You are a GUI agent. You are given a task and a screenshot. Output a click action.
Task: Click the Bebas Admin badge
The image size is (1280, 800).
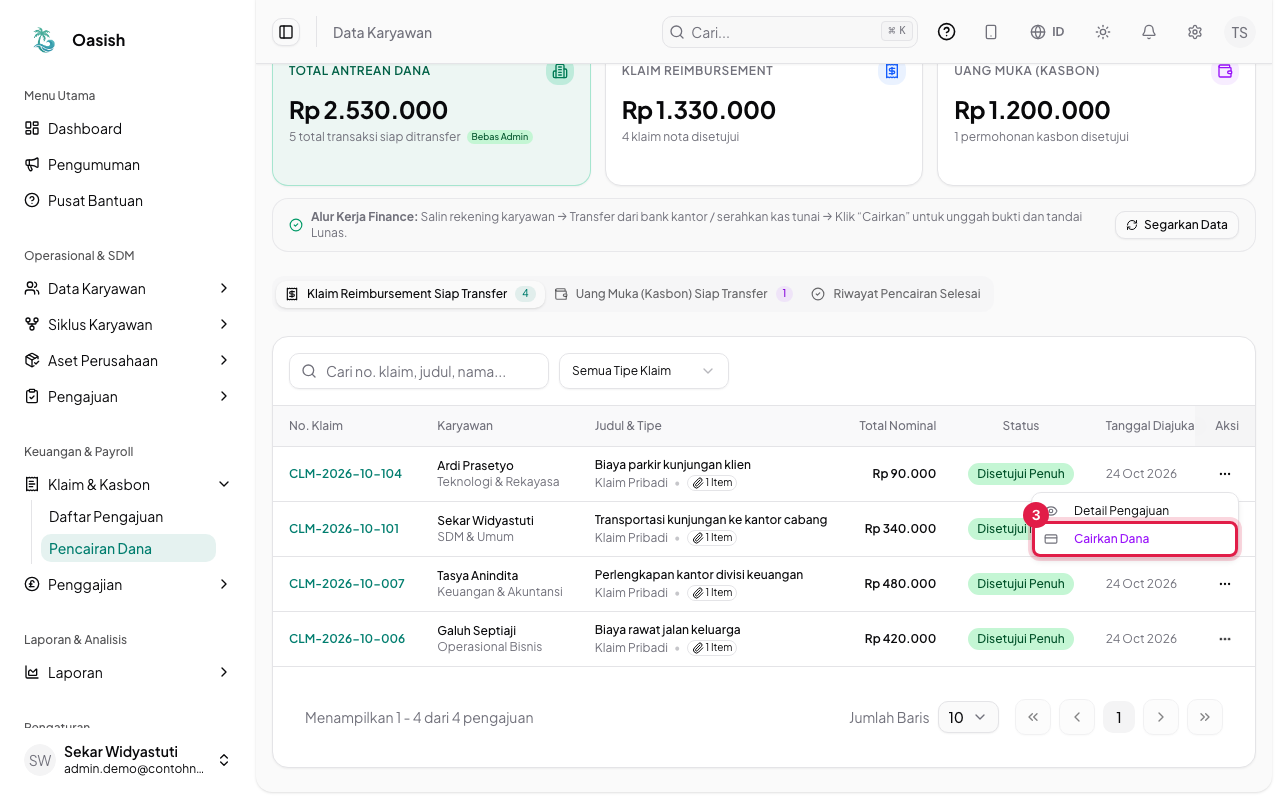coord(500,137)
